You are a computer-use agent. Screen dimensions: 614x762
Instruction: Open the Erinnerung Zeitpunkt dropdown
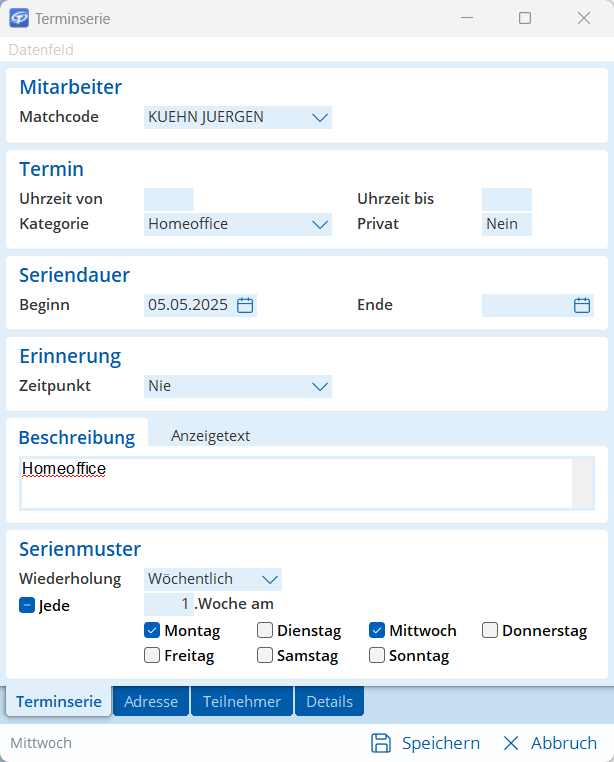[x=319, y=386]
